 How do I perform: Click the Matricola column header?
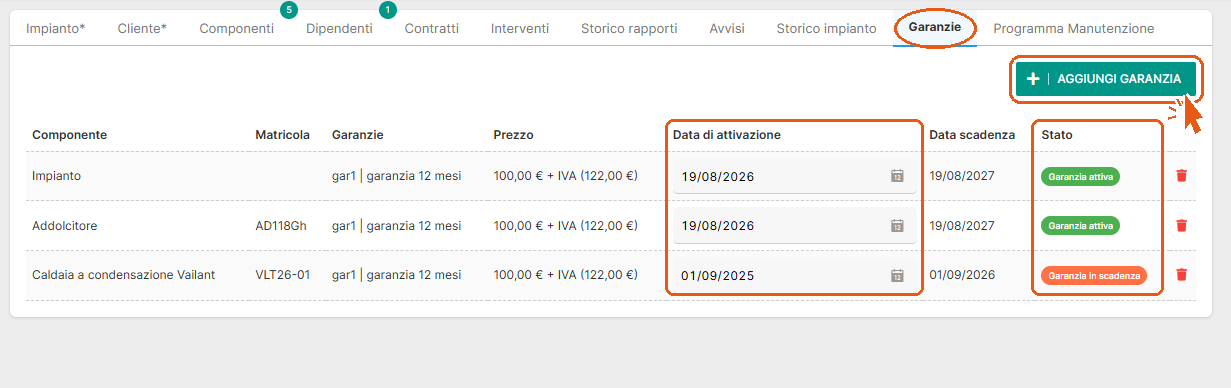pos(283,134)
